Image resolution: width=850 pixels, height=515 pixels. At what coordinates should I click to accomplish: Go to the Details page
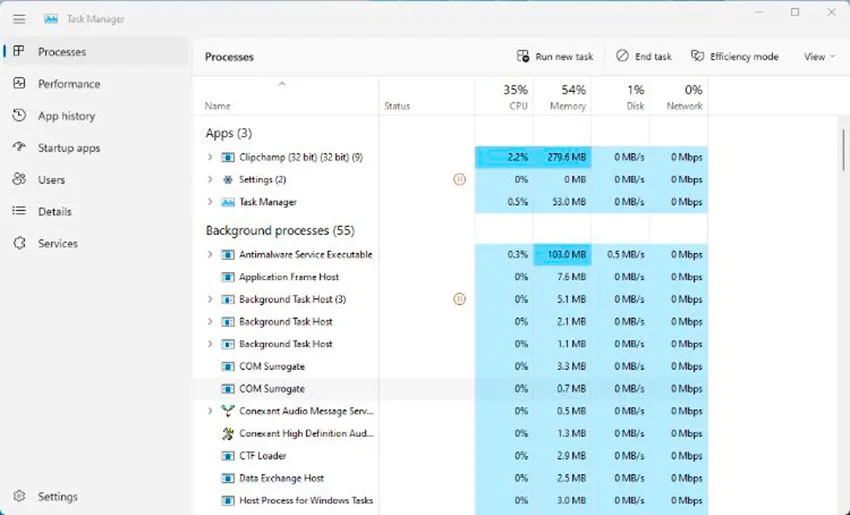pyautogui.click(x=96, y=211)
